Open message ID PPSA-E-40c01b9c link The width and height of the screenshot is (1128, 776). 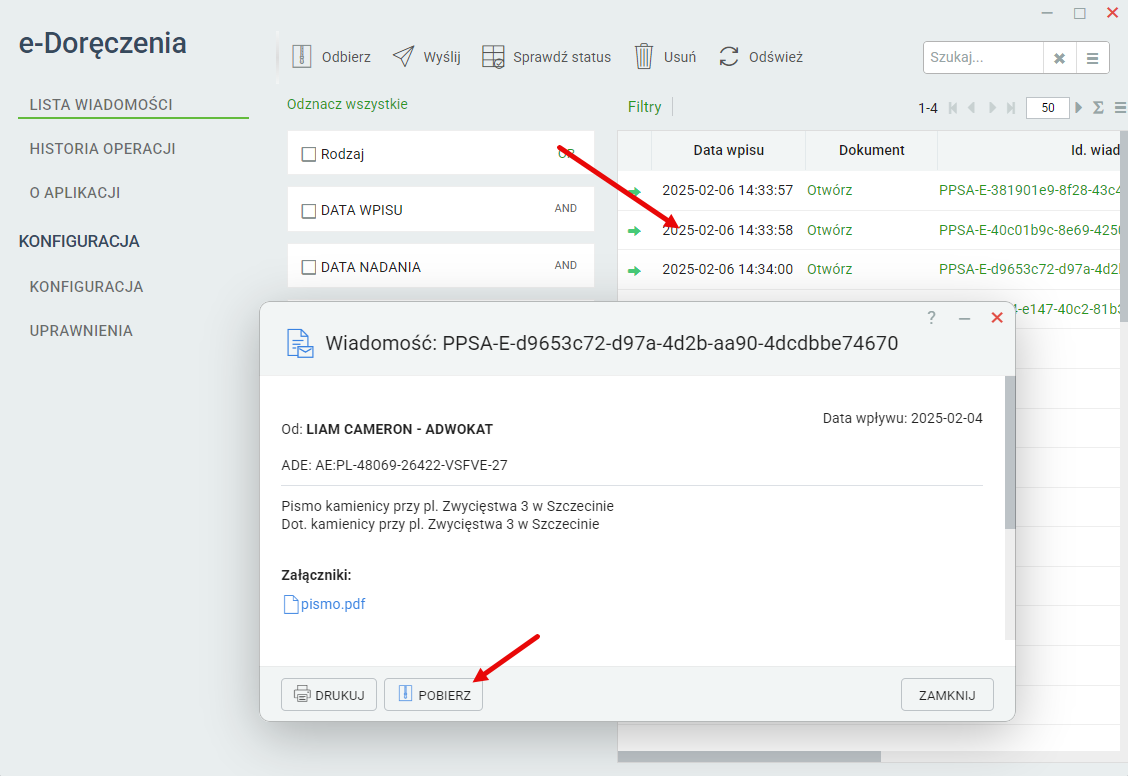pyautogui.click(x=1029, y=230)
